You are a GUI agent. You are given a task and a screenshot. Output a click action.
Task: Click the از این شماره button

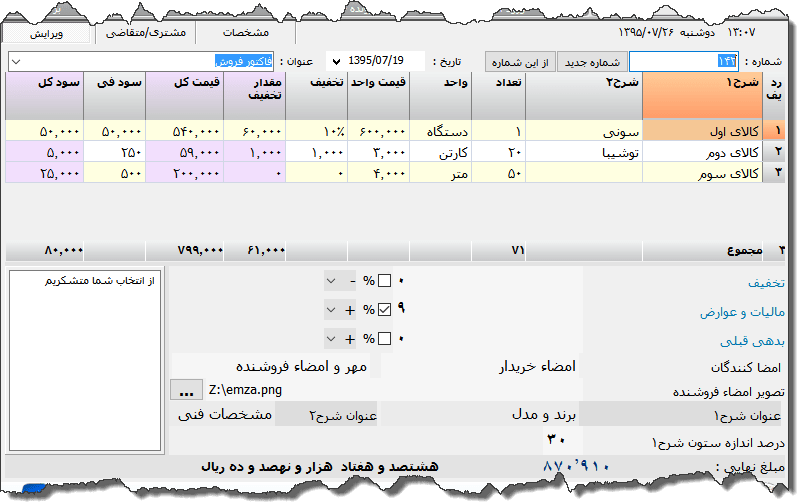point(520,61)
